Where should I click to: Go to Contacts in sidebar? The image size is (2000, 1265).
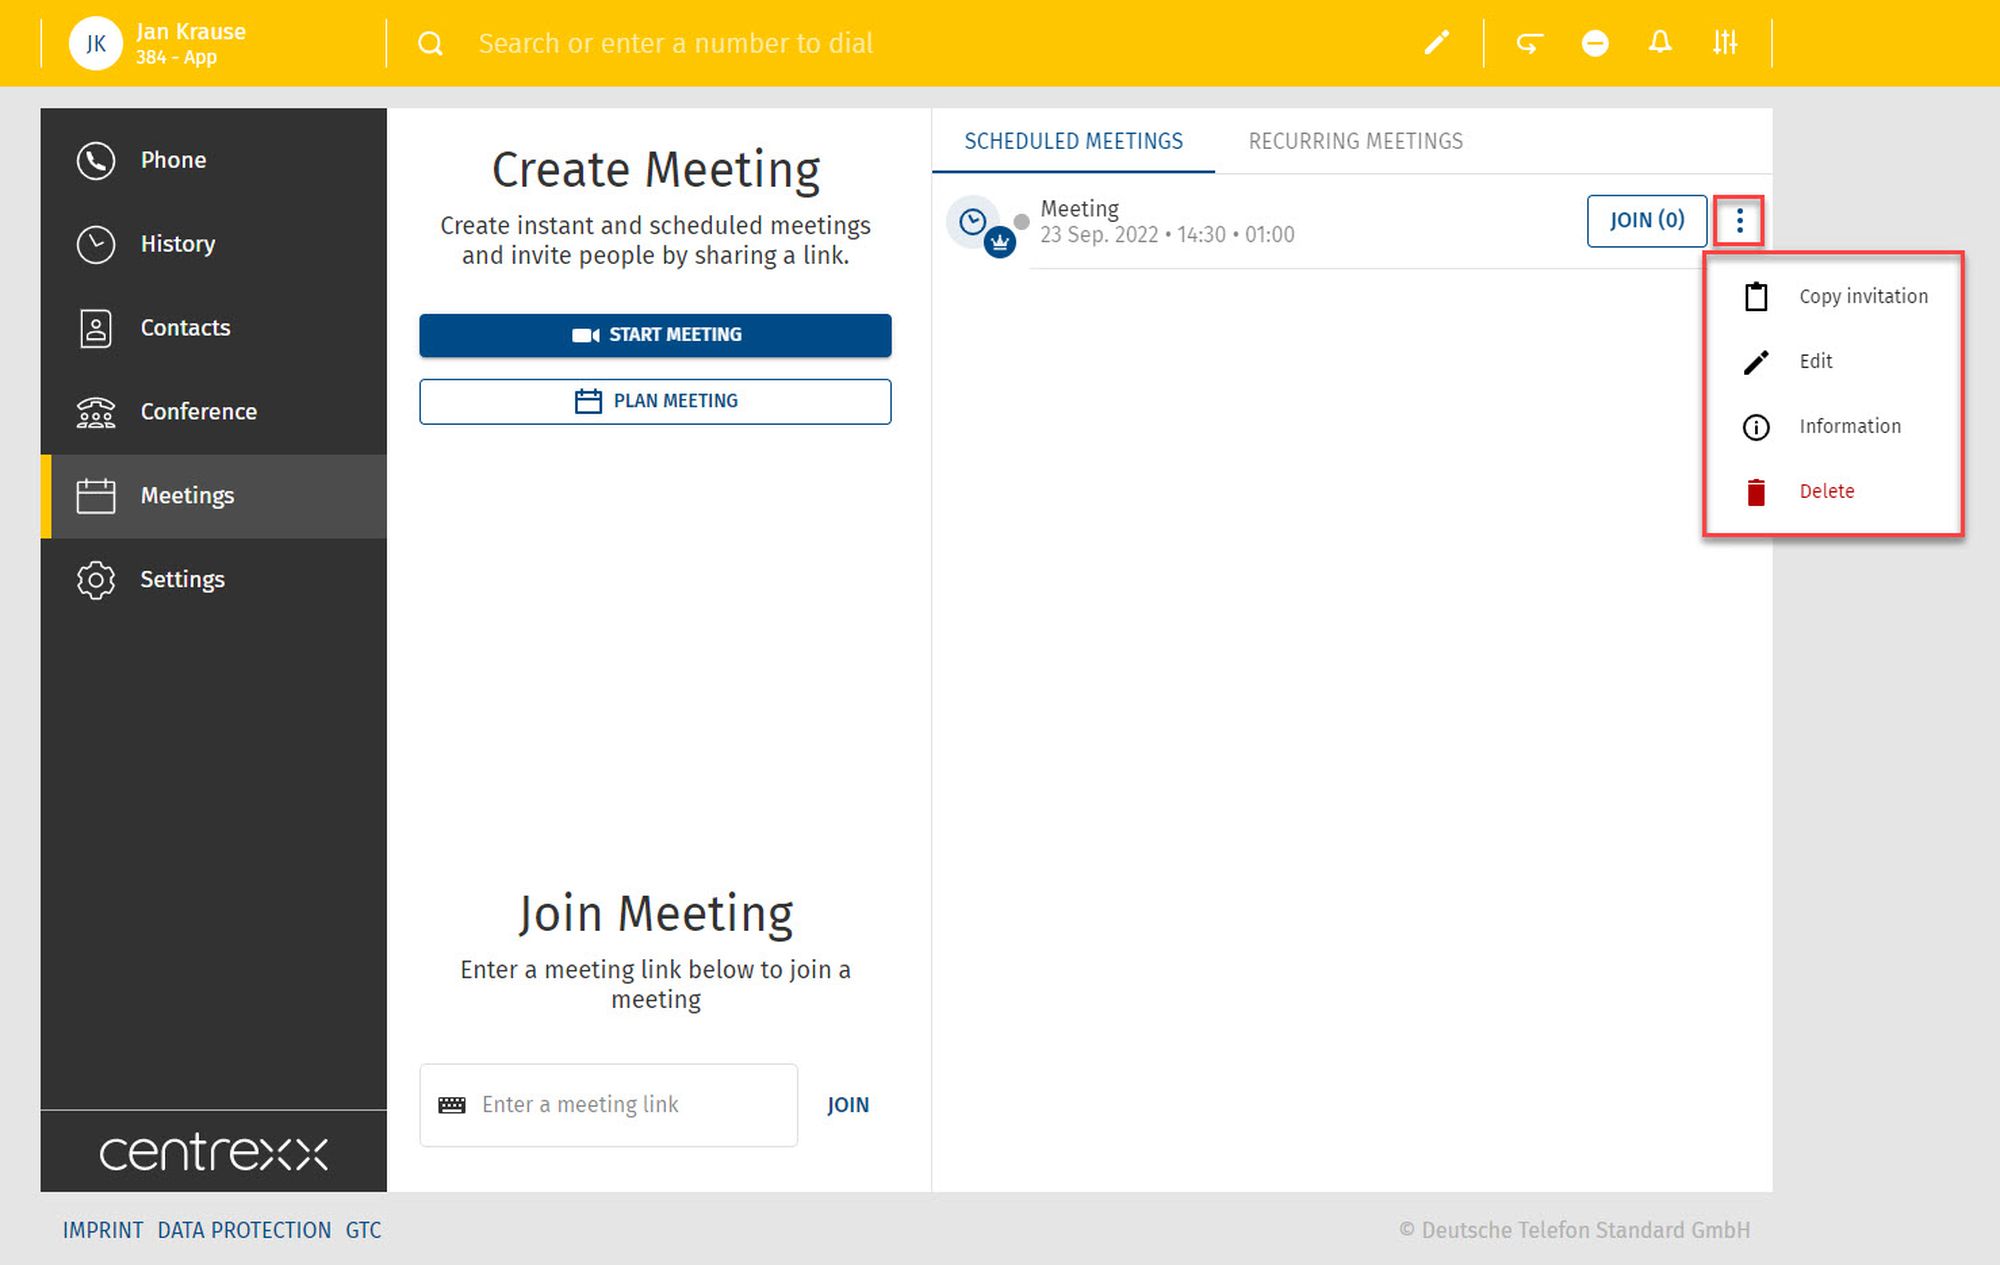point(185,328)
